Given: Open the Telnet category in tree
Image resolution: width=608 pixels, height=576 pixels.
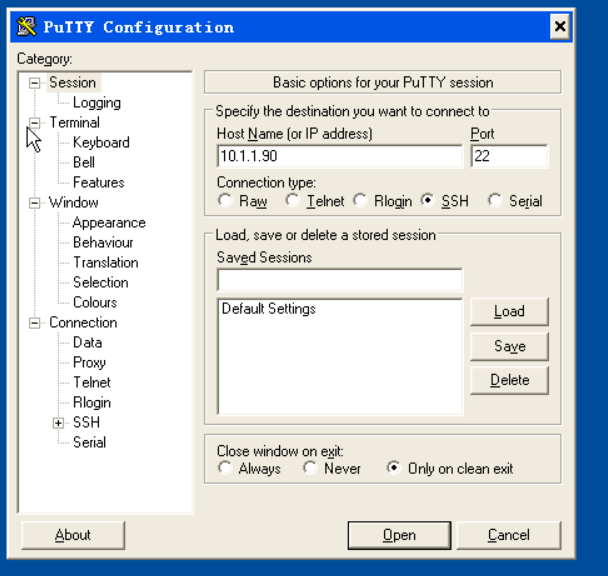Looking at the screenshot, I should coord(92,382).
